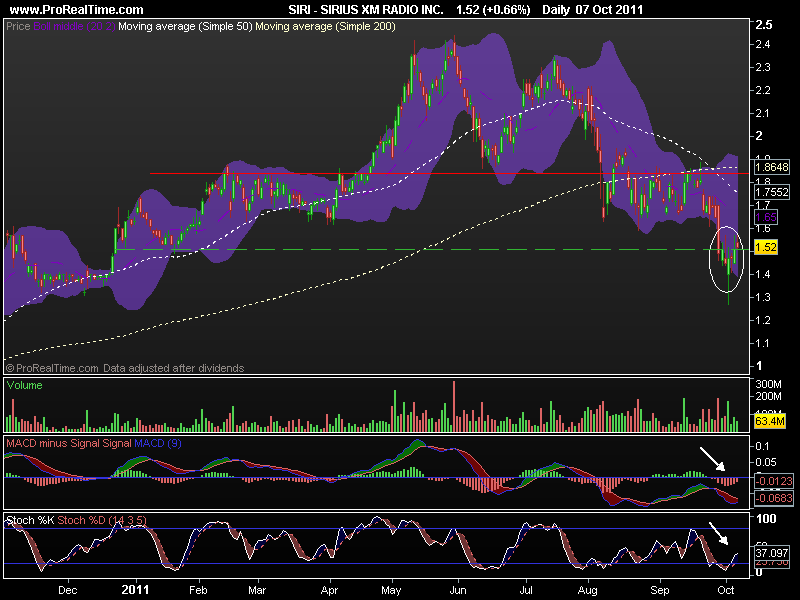Select the SIRI - SIRIUS XM RADIO INC. title
Viewport: 800px width, 600px height.
coord(366,9)
